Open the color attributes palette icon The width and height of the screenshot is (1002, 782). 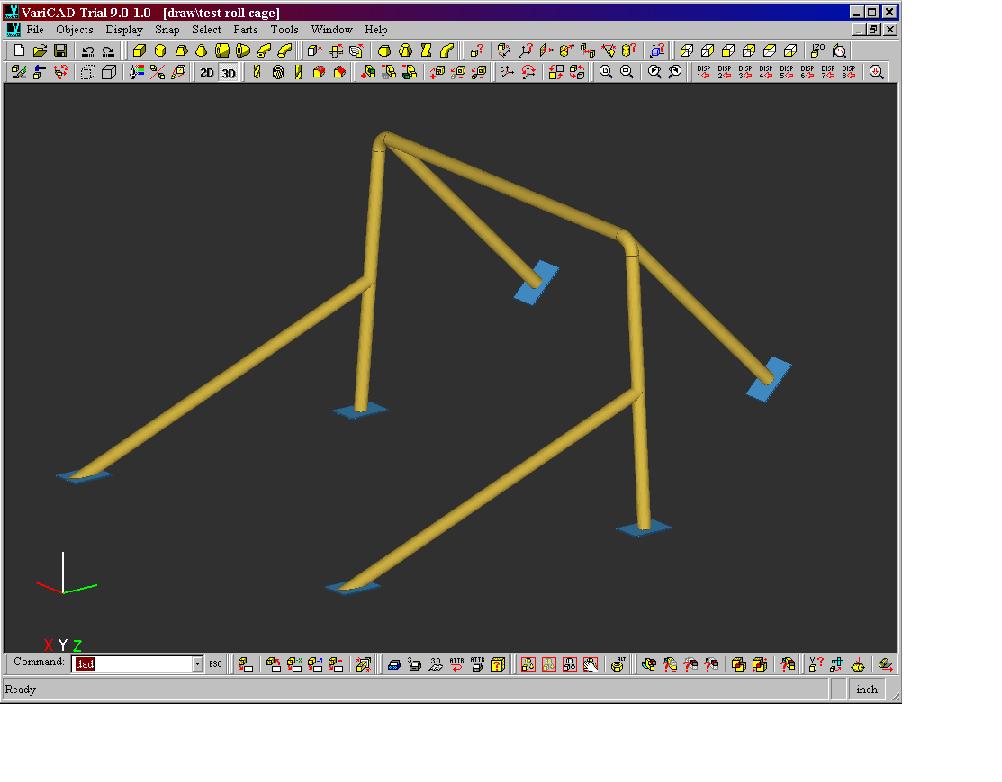[138, 72]
